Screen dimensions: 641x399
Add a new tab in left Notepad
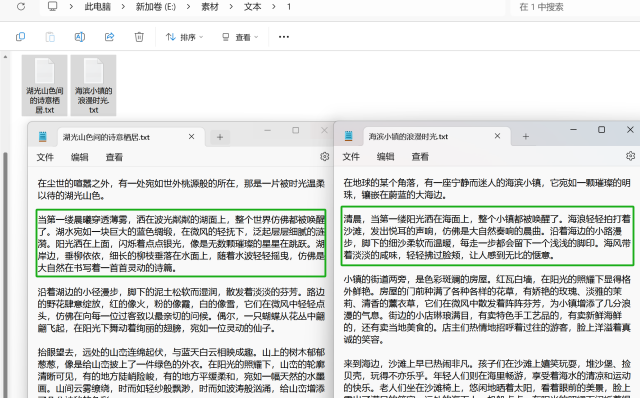tap(220, 137)
